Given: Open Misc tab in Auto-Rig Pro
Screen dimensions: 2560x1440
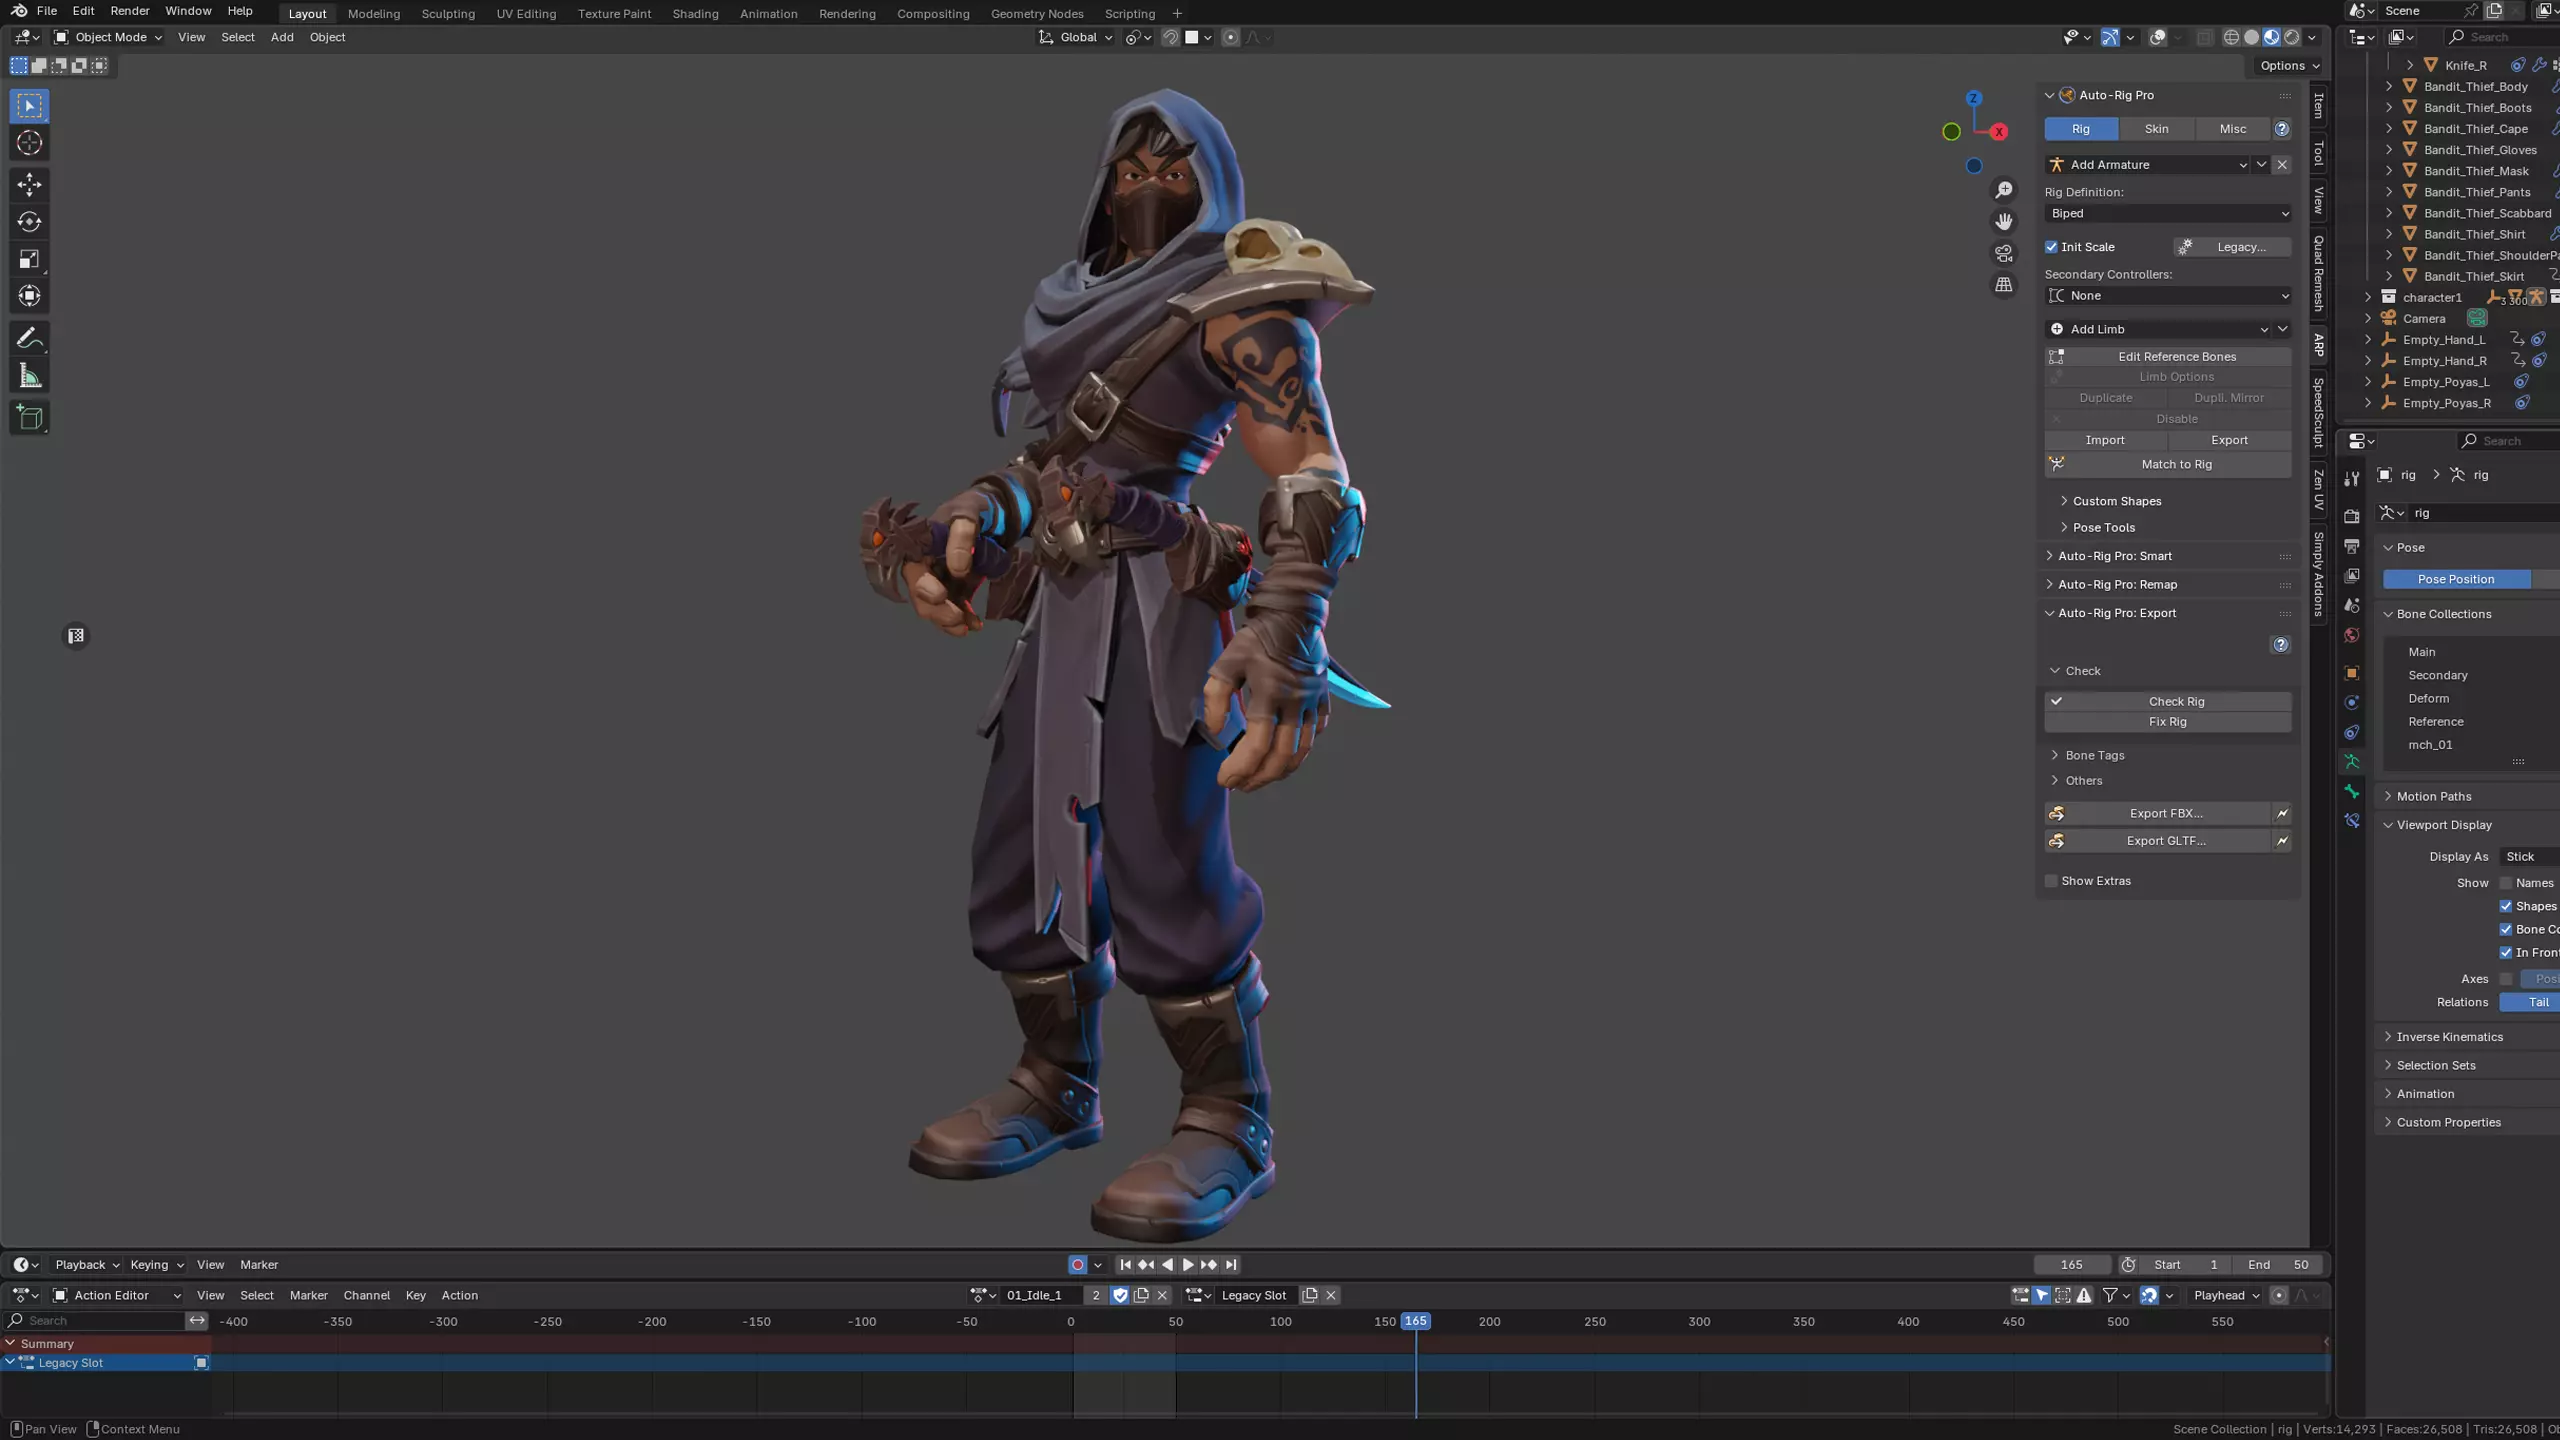Looking at the screenshot, I should 2232,129.
